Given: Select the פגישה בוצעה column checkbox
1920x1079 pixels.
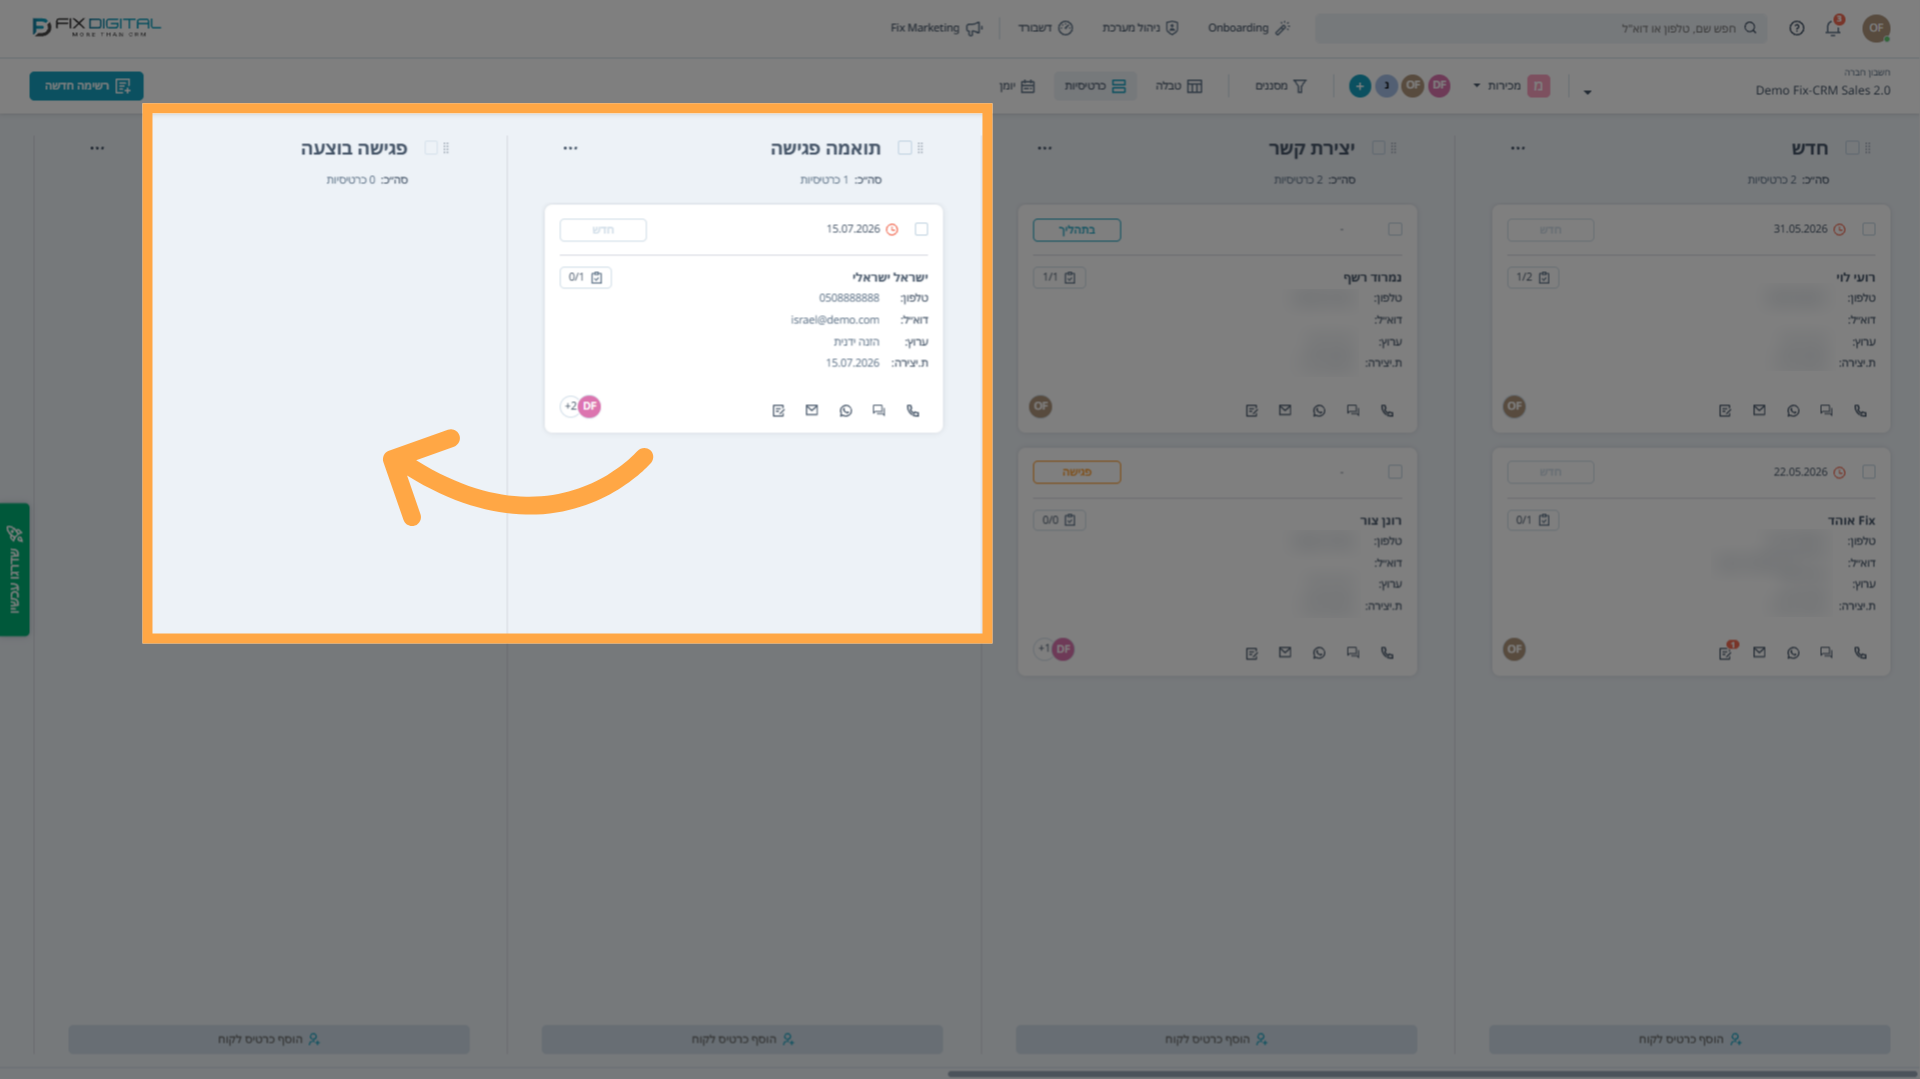Looking at the screenshot, I should pyautogui.click(x=431, y=148).
